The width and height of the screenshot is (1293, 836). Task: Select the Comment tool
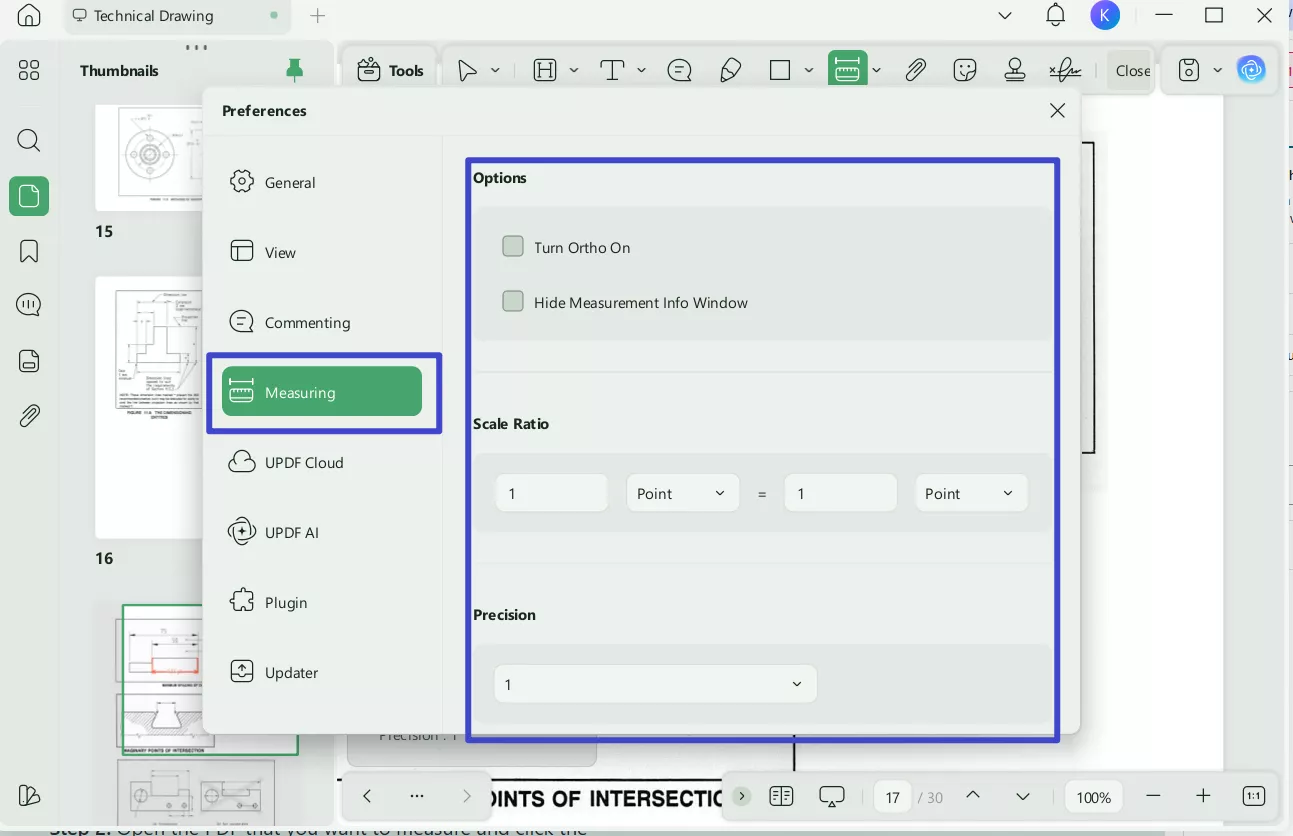tap(679, 69)
